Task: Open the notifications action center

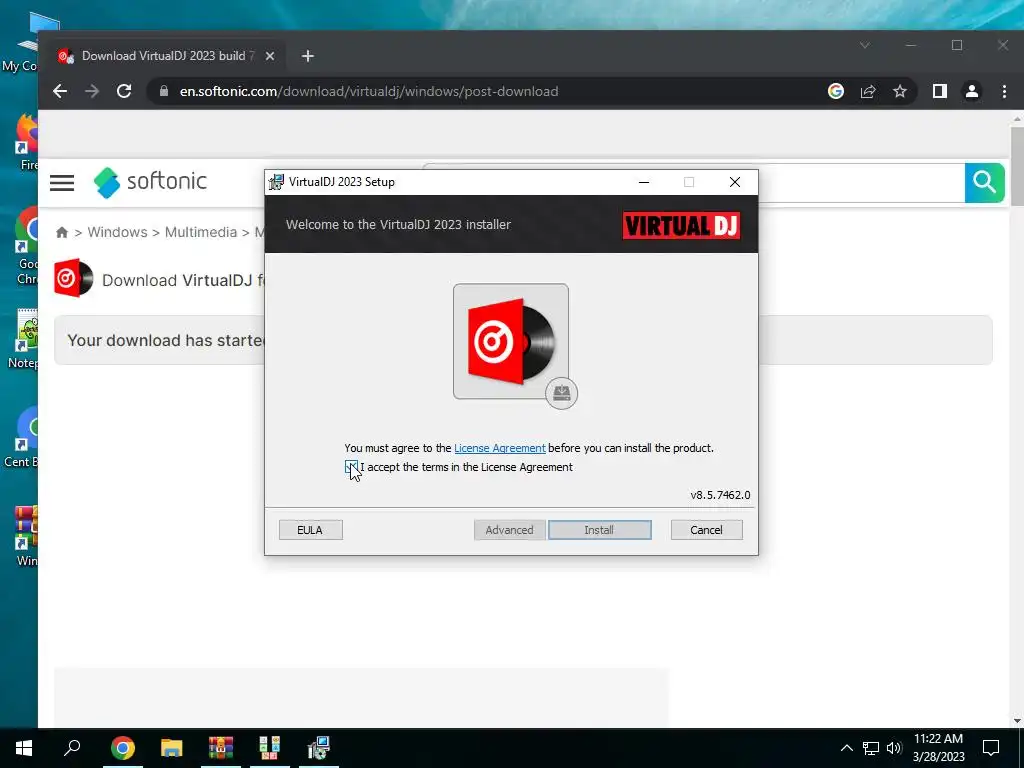Action: point(991,748)
